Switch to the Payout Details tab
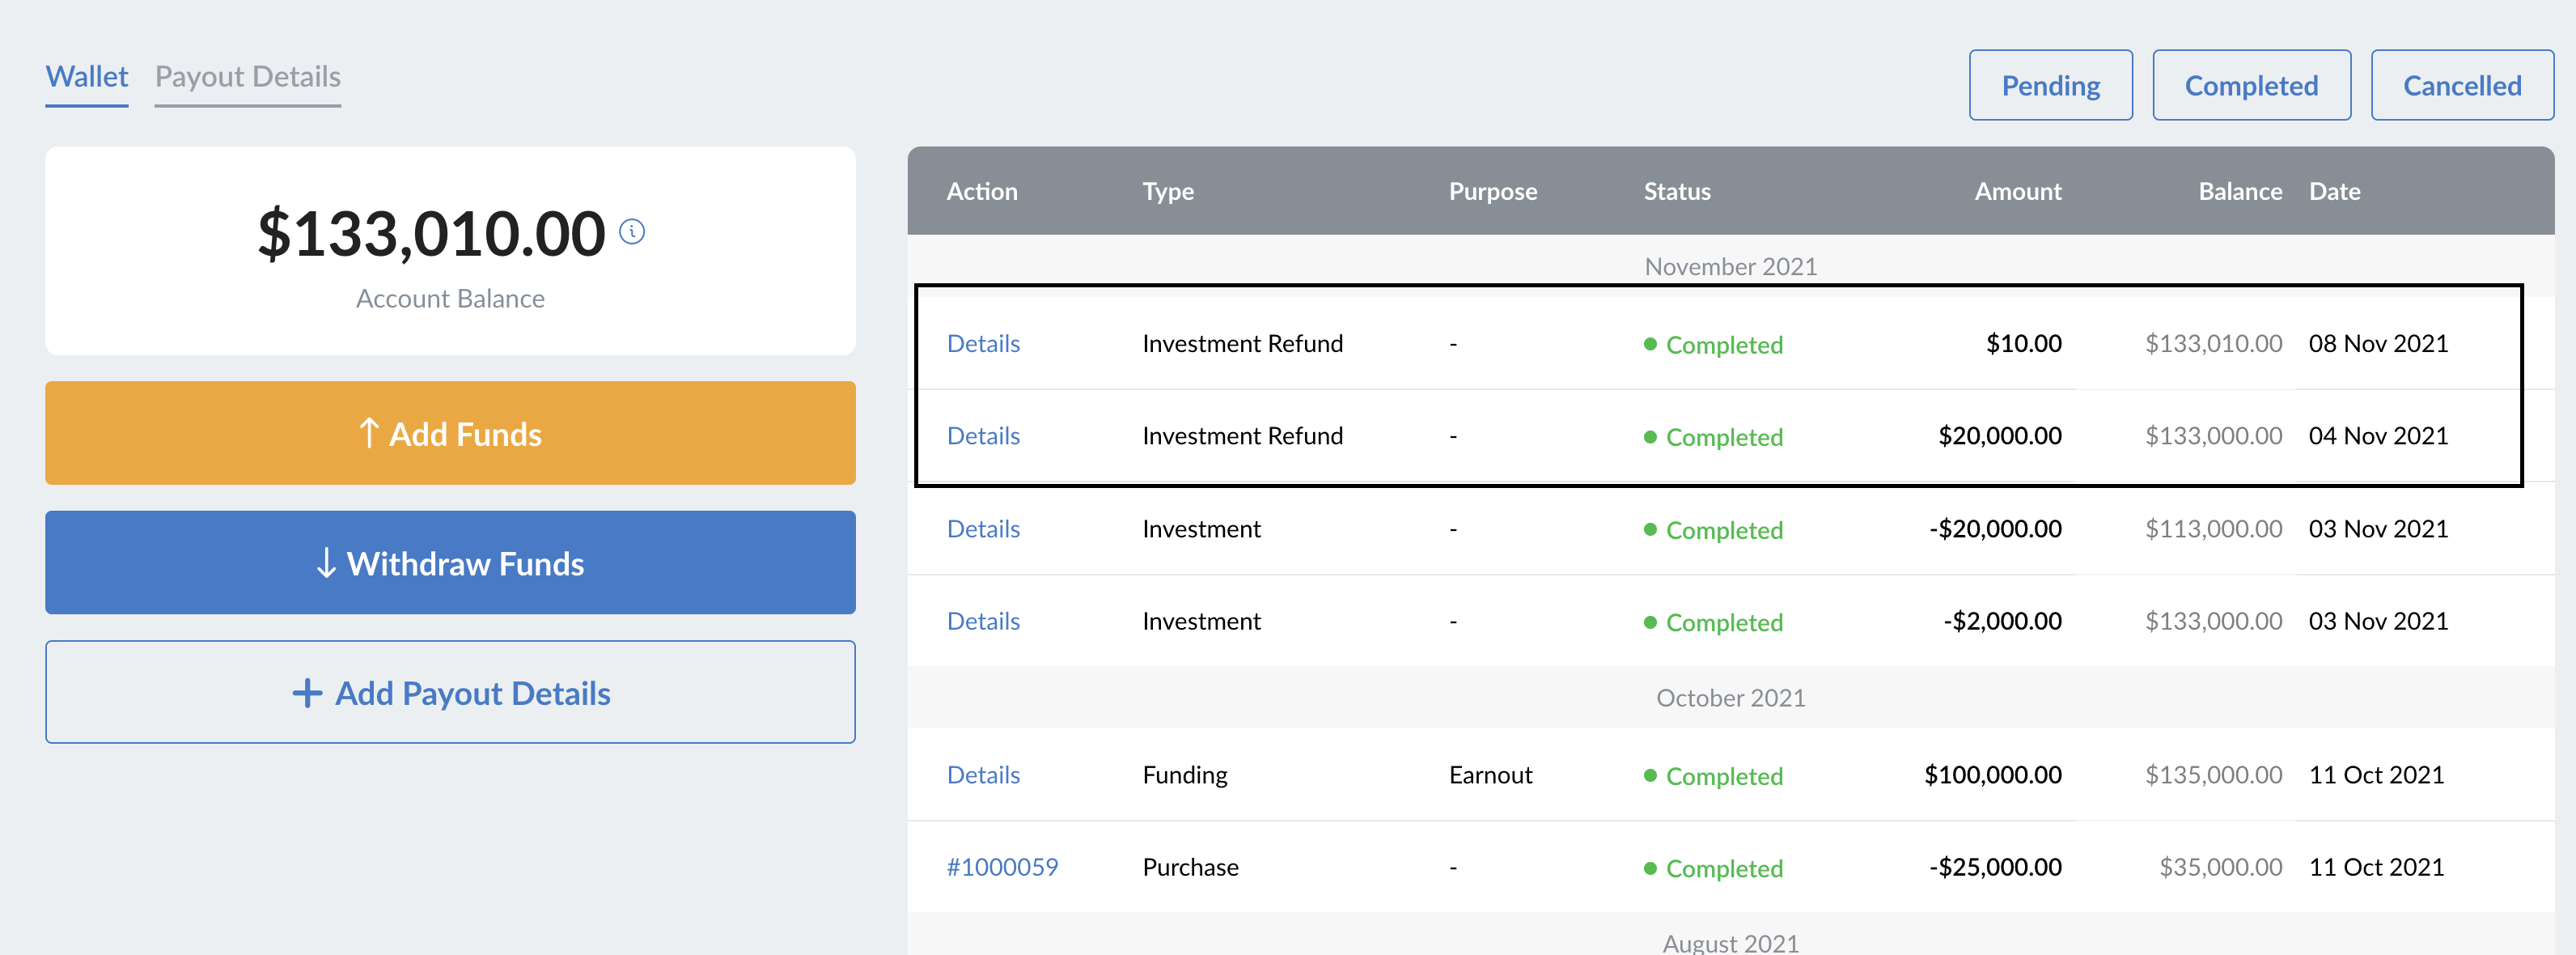Viewport: 2576px width, 955px height. [248, 77]
